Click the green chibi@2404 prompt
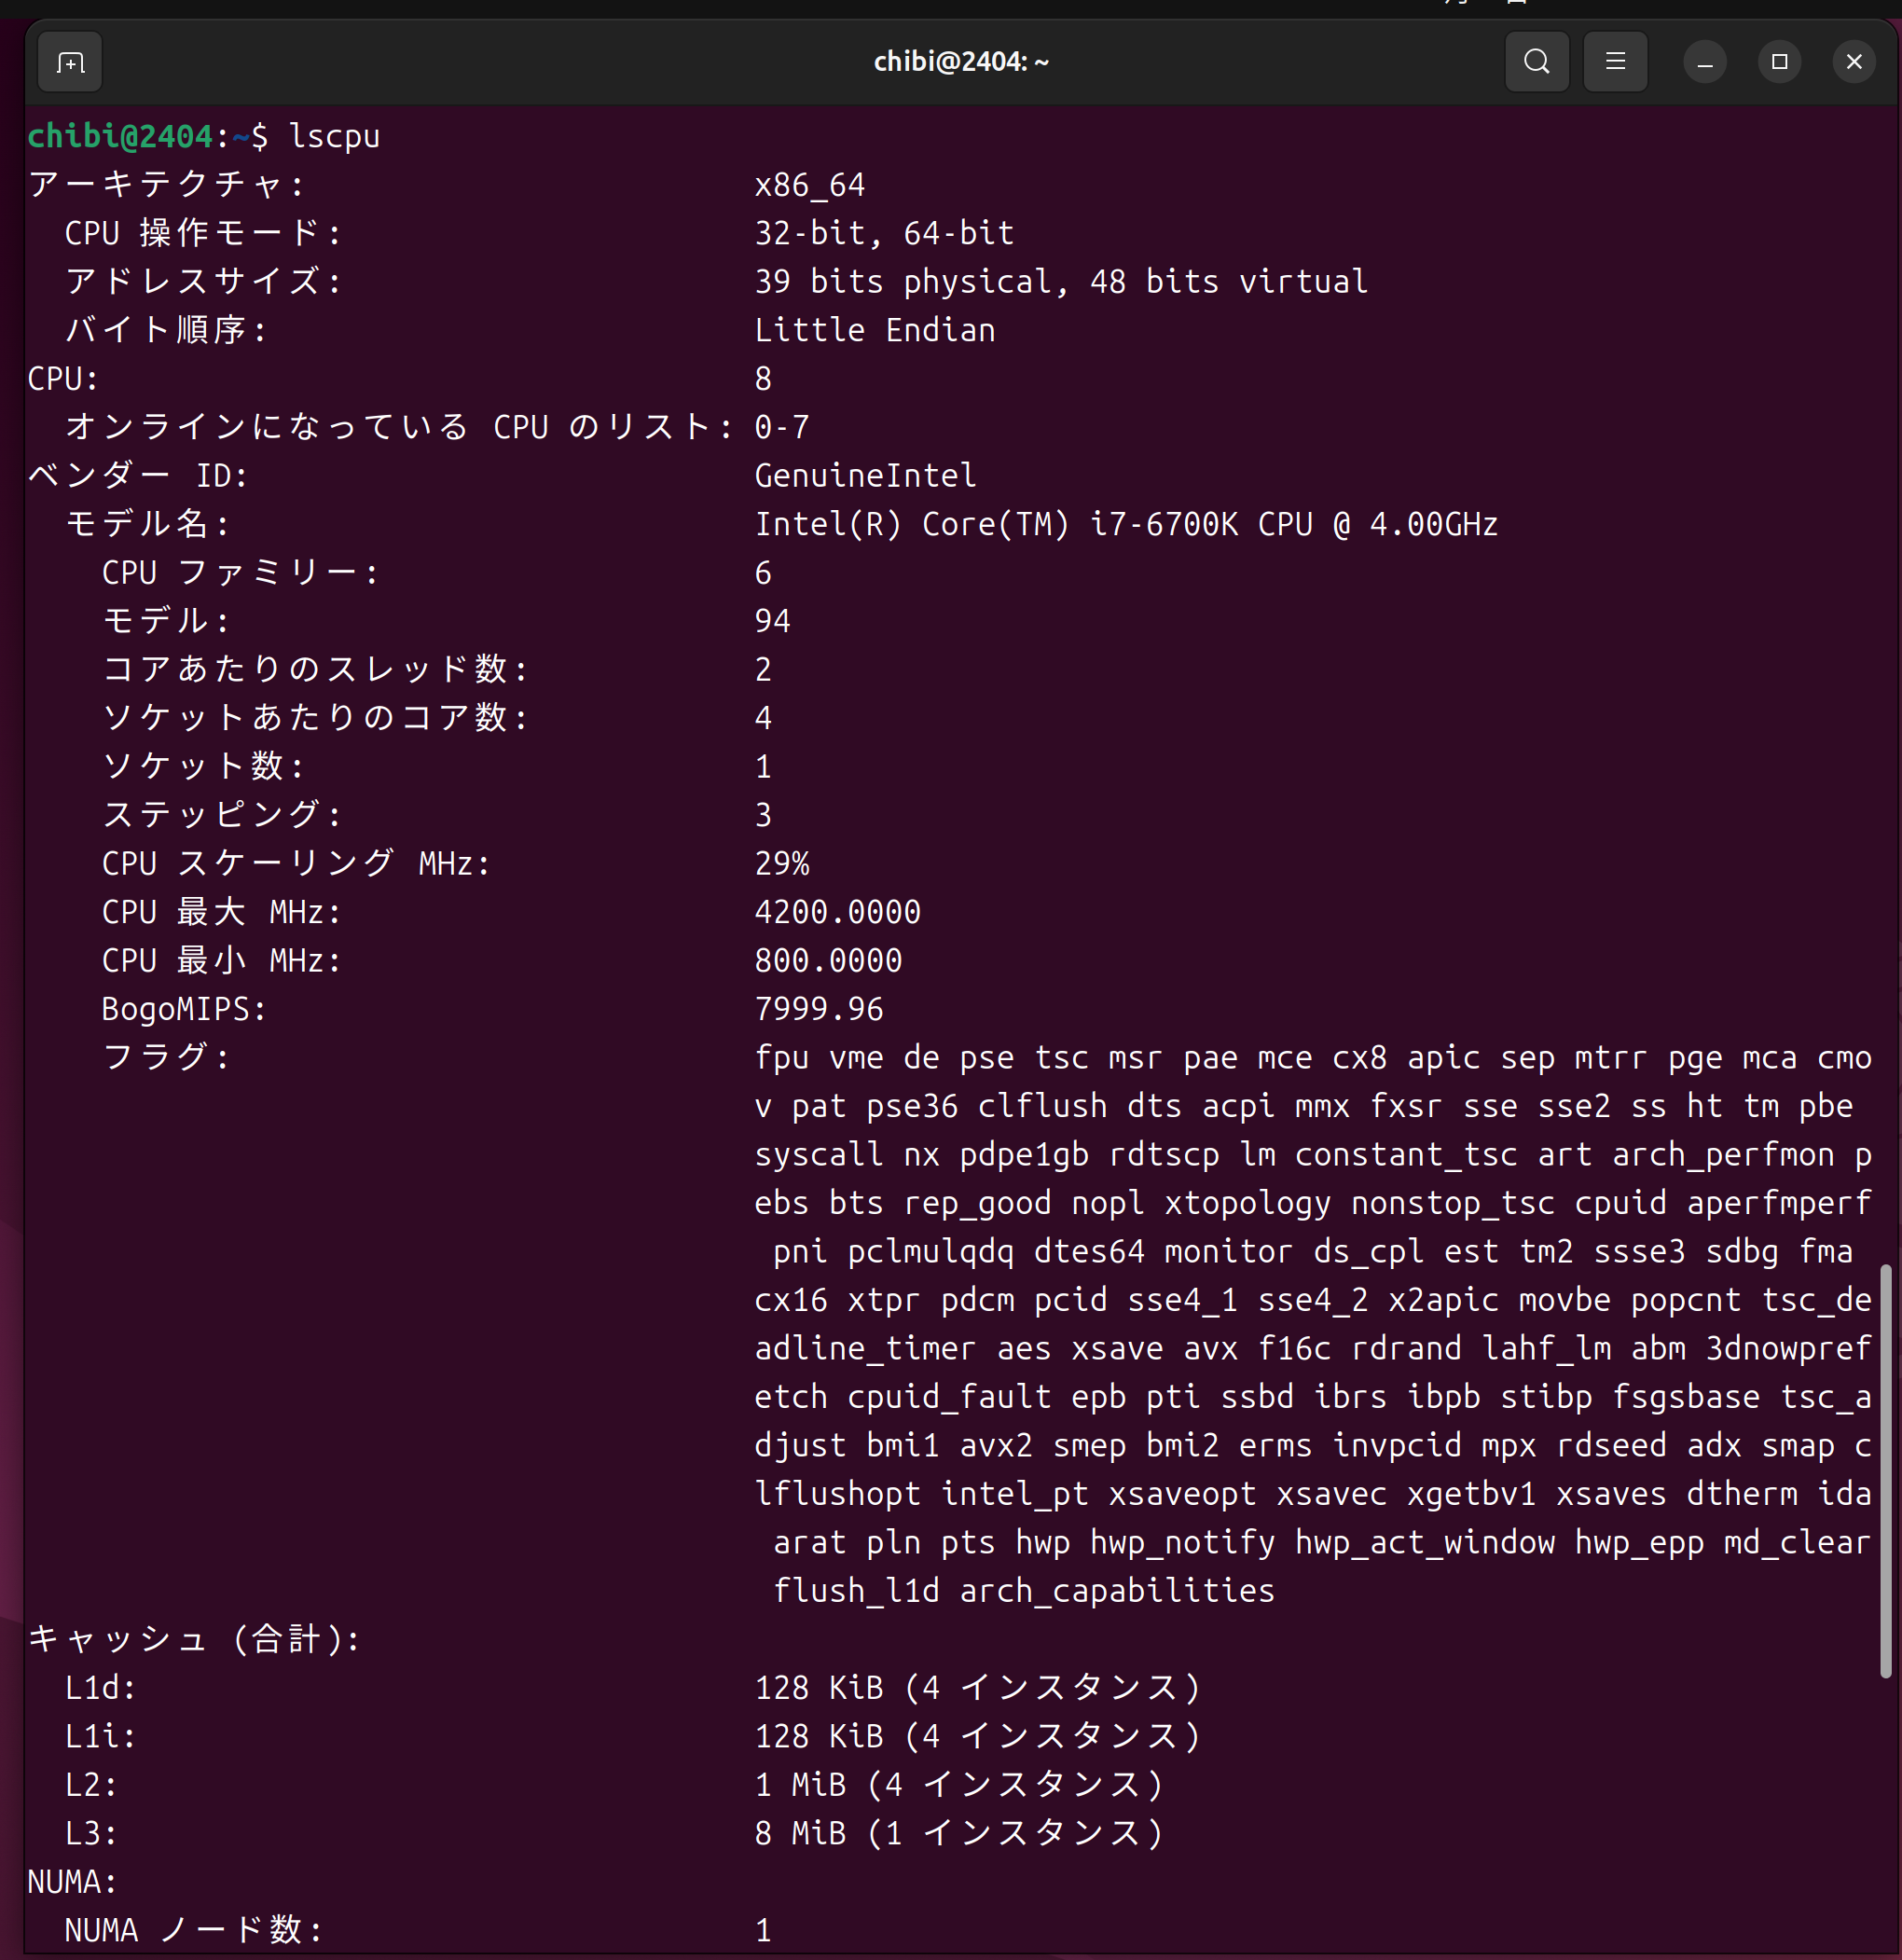Screen dimensions: 1902x1960 (120, 136)
